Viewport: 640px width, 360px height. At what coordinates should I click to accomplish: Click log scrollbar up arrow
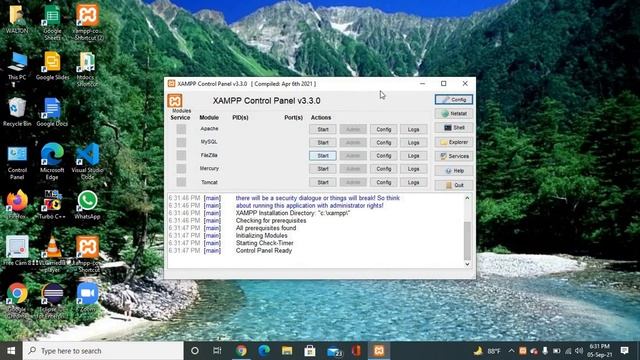(467, 198)
